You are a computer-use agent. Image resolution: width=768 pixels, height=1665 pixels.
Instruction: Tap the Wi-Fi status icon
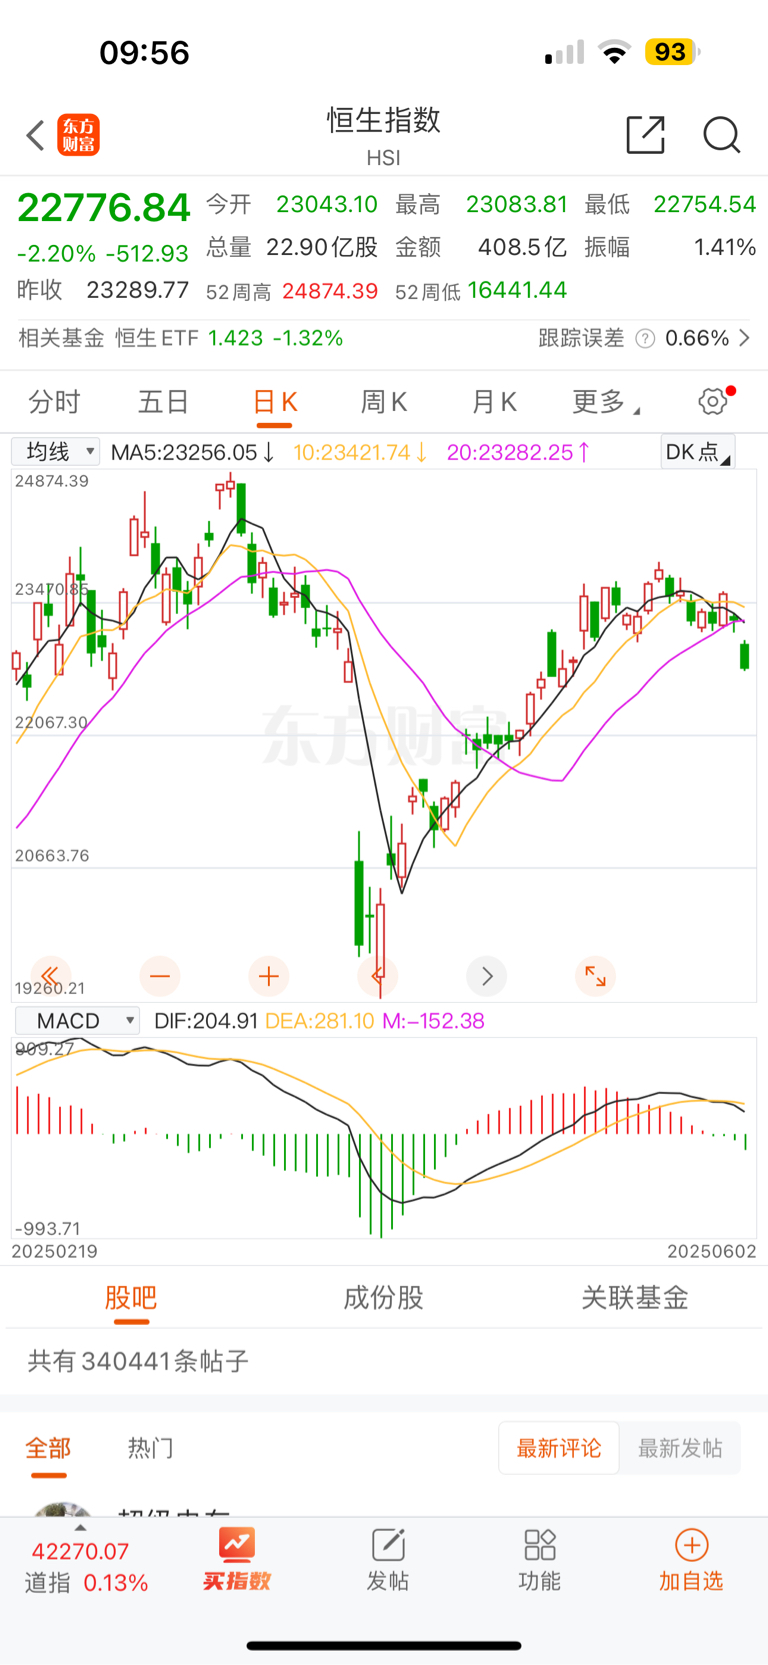coord(614,52)
